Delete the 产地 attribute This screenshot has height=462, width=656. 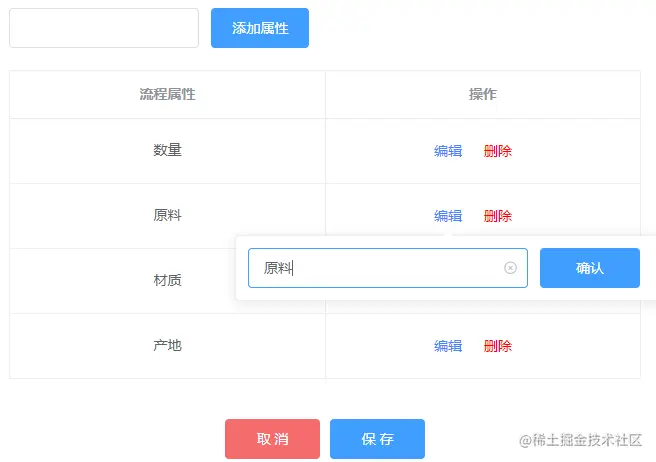click(x=498, y=346)
